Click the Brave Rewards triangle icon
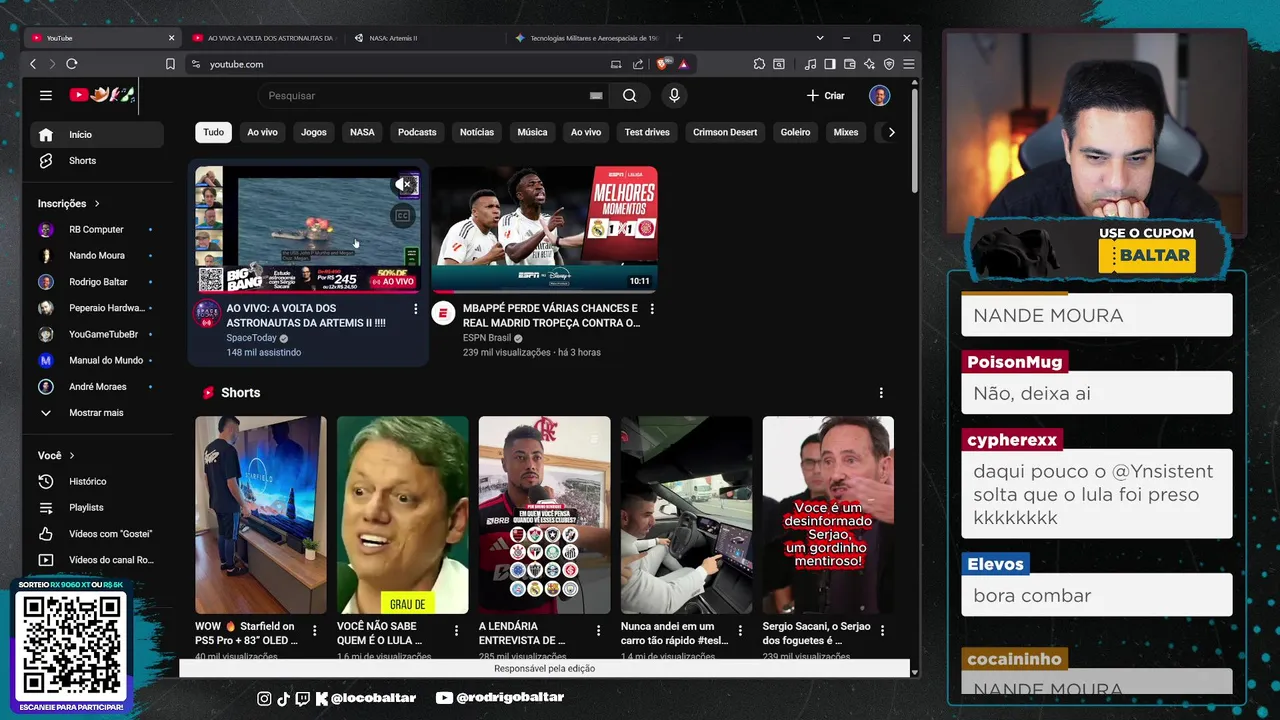The height and width of the screenshot is (720, 1280). (683, 64)
